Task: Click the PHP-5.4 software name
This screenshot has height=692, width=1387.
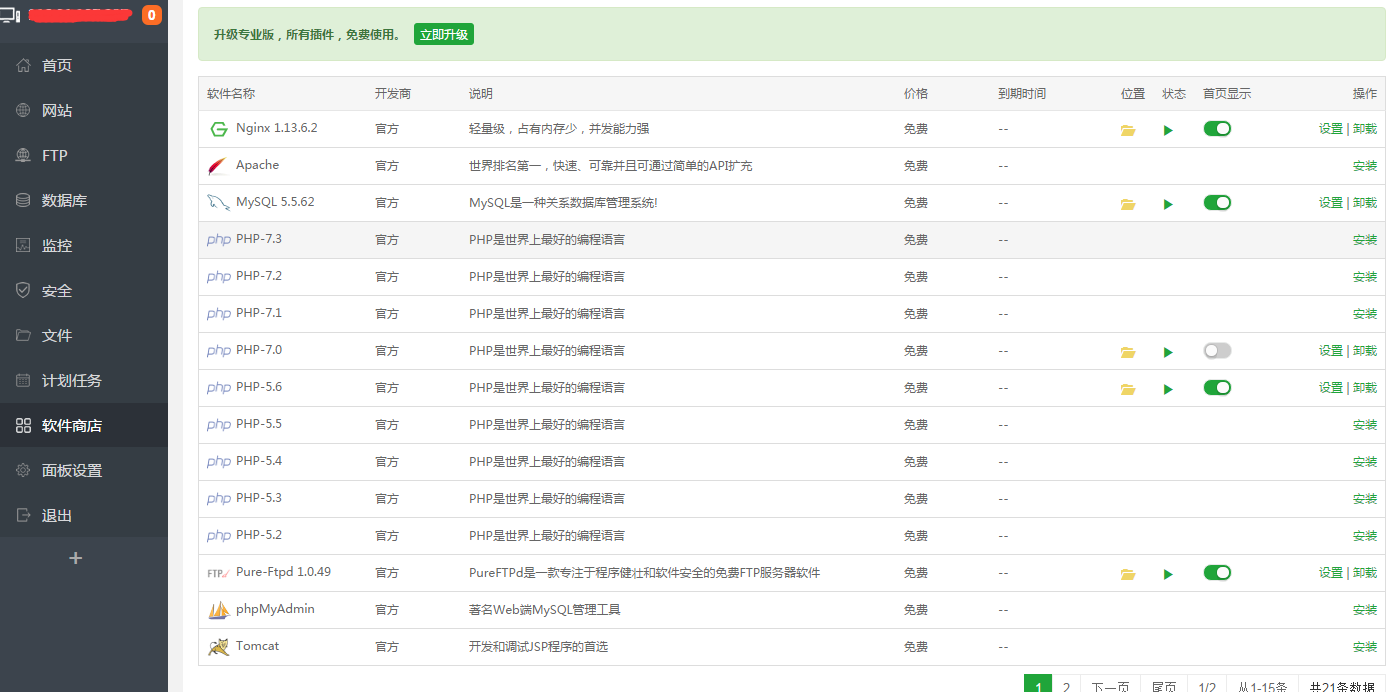Action: click(259, 461)
